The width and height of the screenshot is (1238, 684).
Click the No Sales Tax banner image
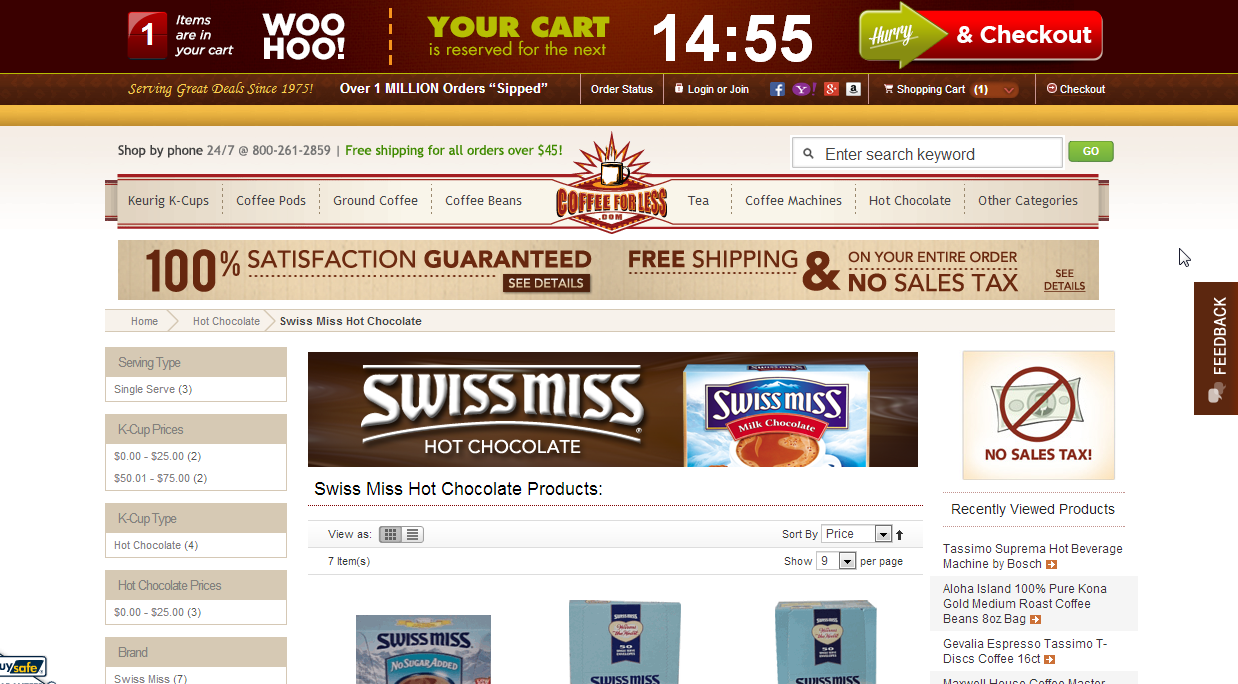pyautogui.click(x=1038, y=415)
